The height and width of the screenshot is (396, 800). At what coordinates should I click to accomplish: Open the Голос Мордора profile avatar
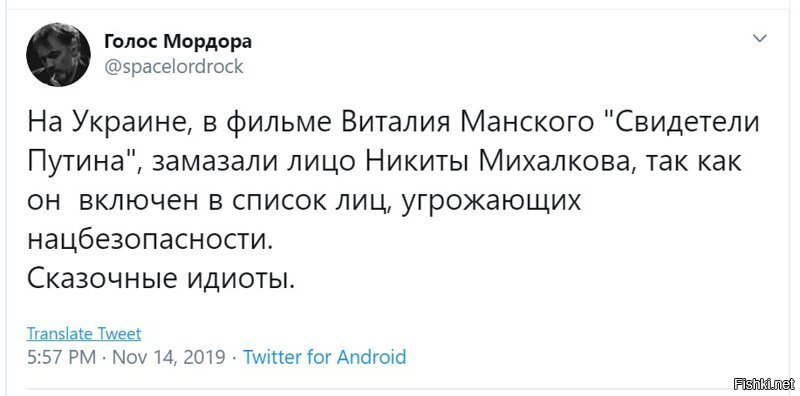coord(58,55)
